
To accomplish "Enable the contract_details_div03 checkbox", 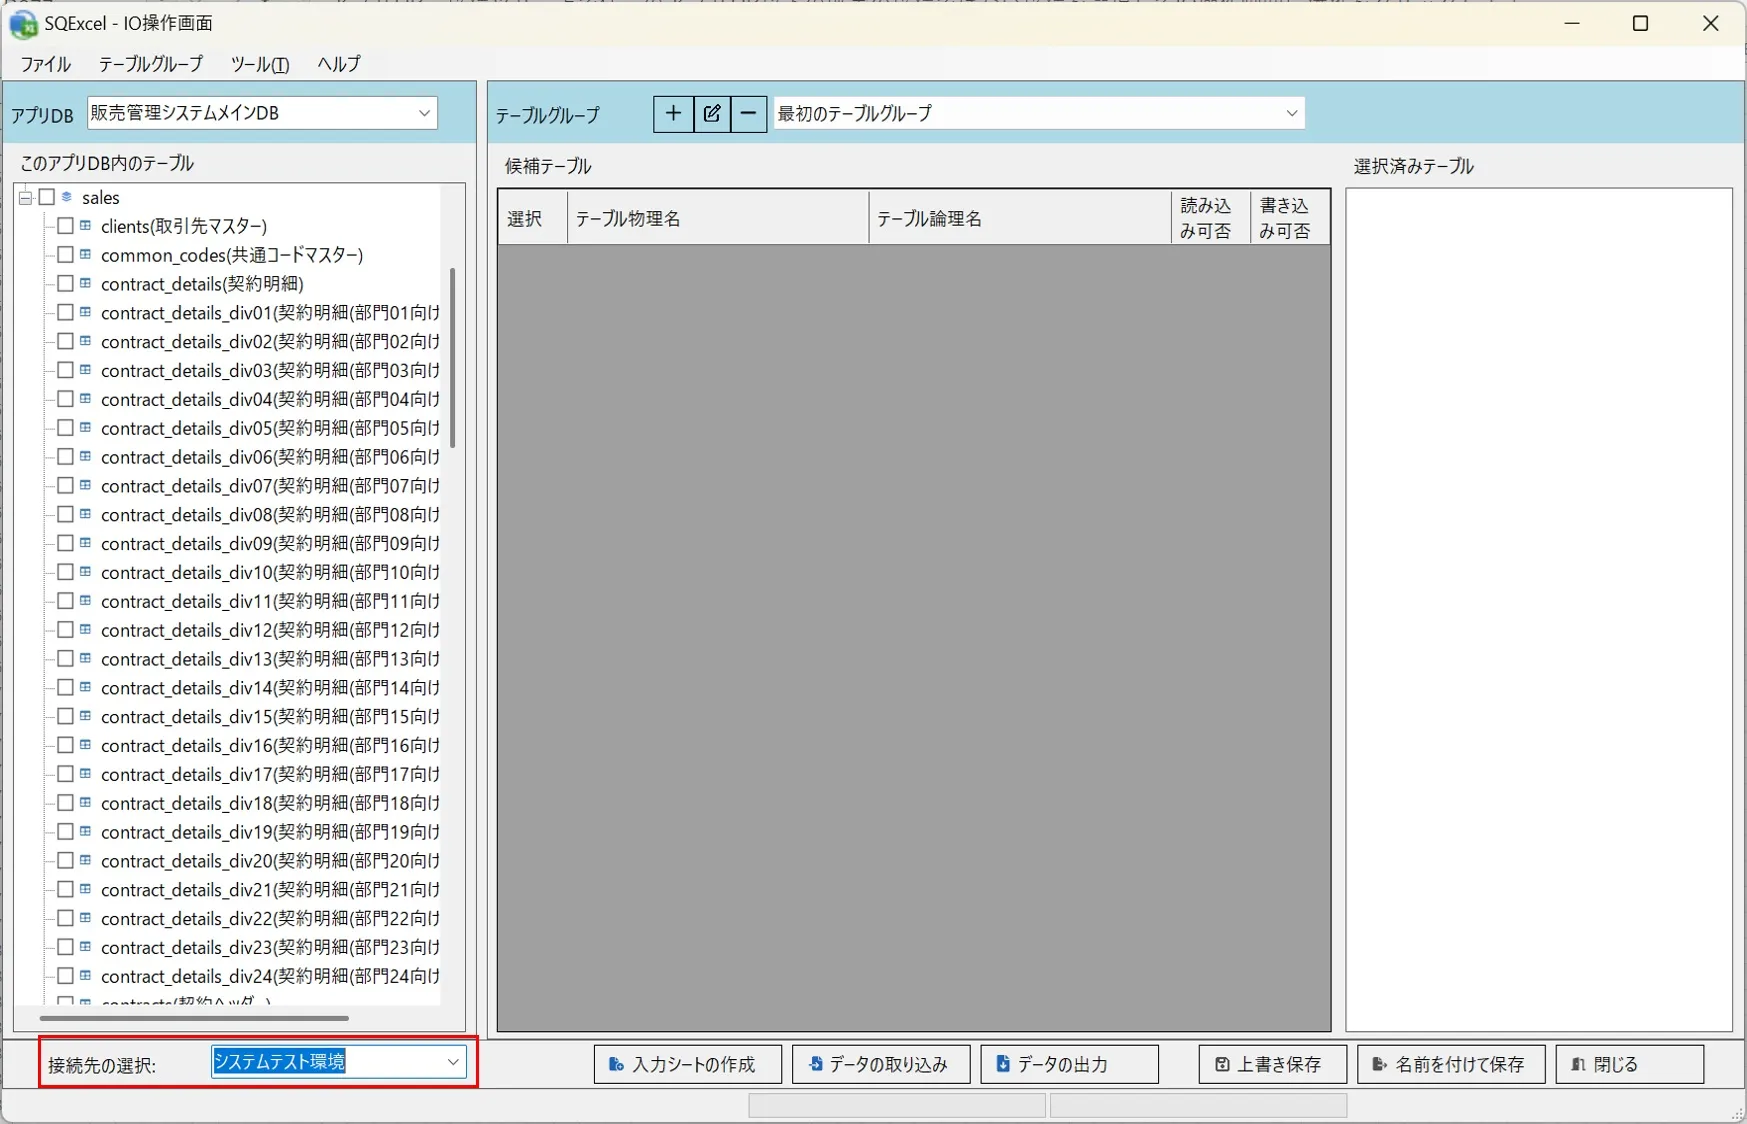I will [65, 370].
